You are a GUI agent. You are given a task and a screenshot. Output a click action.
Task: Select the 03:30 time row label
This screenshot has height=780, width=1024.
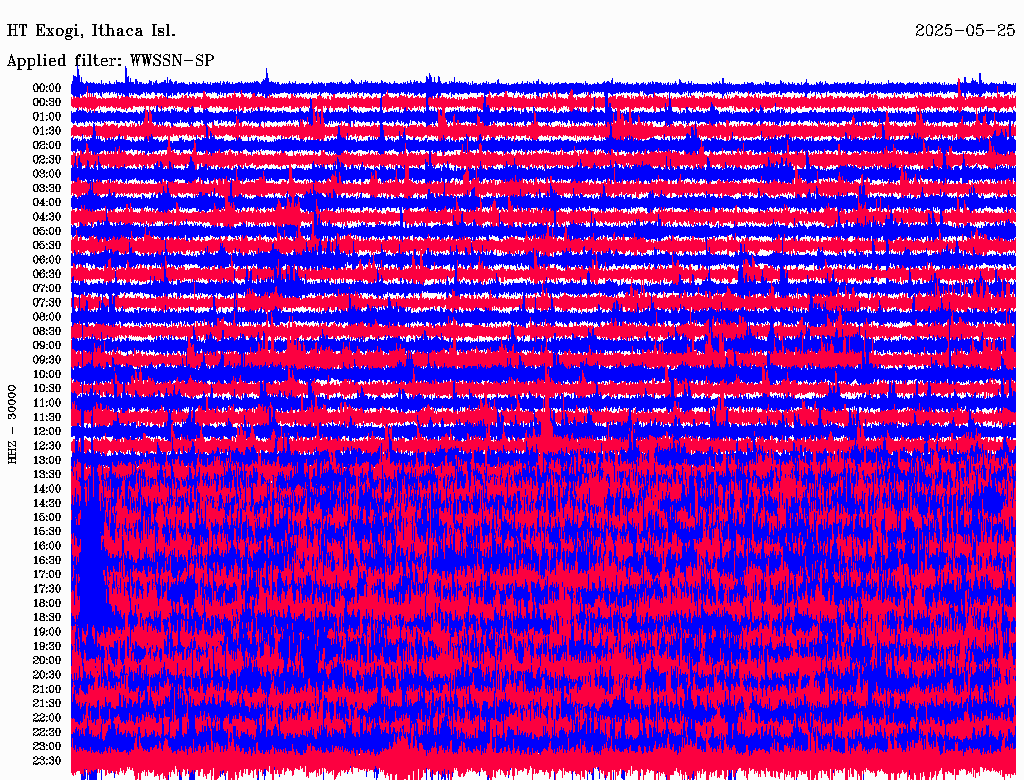(x=47, y=188)
